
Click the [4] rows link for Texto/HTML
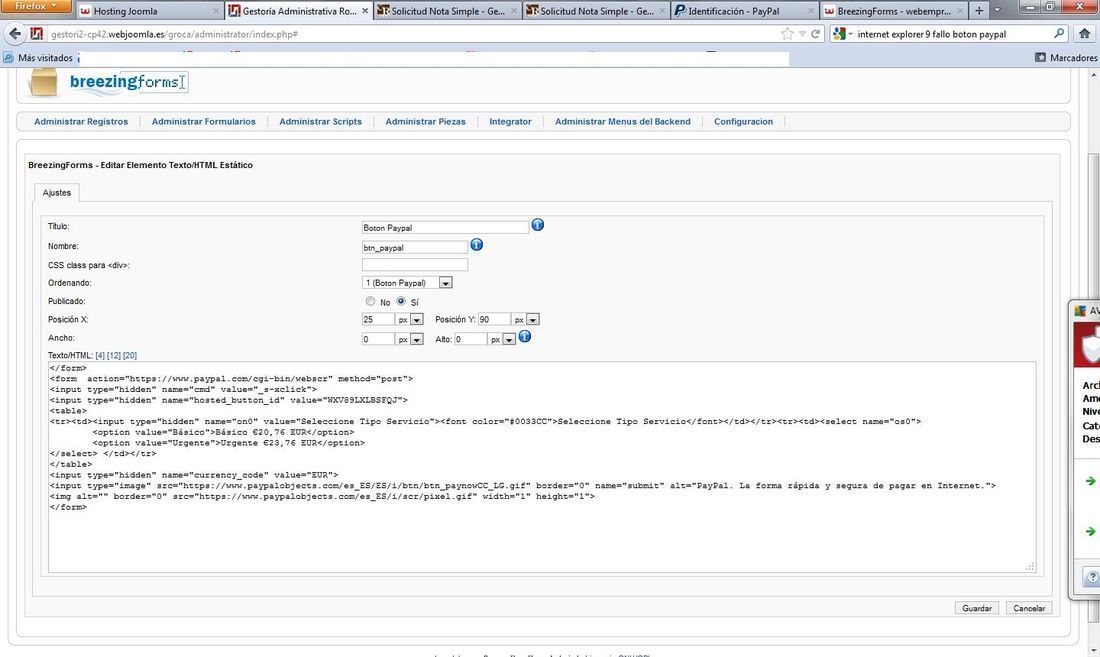tap(100, 355)
